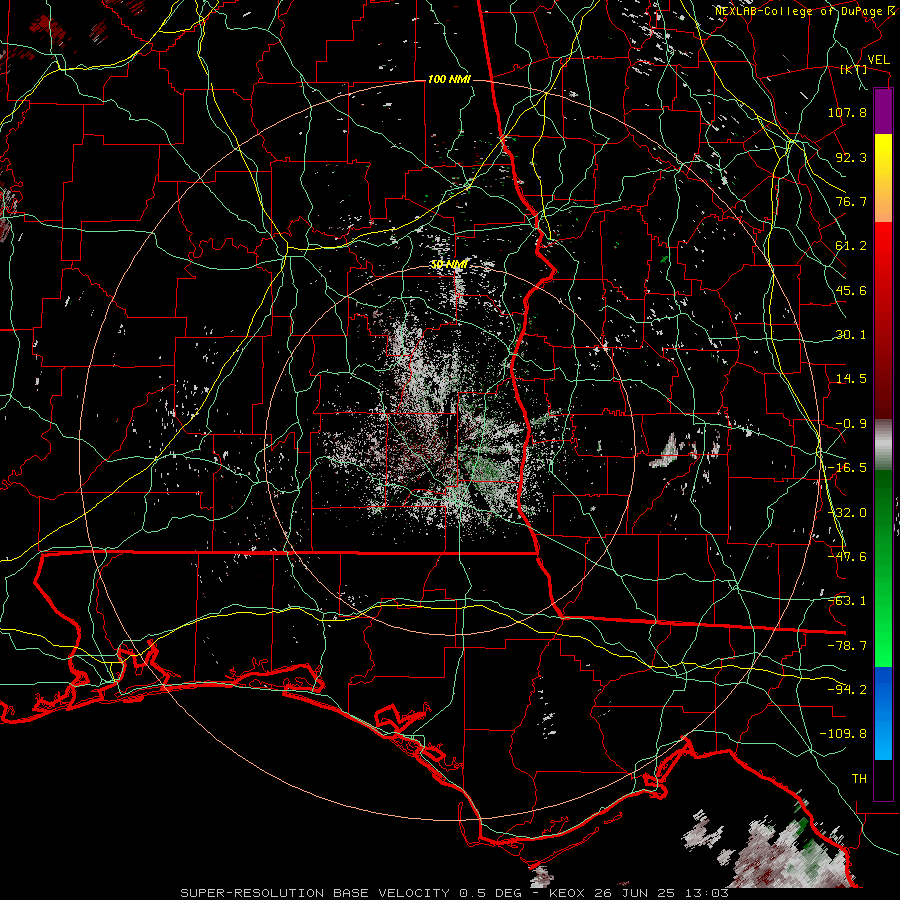Click the VEL legend title
The image size is (900, 900).
[878, 60]
